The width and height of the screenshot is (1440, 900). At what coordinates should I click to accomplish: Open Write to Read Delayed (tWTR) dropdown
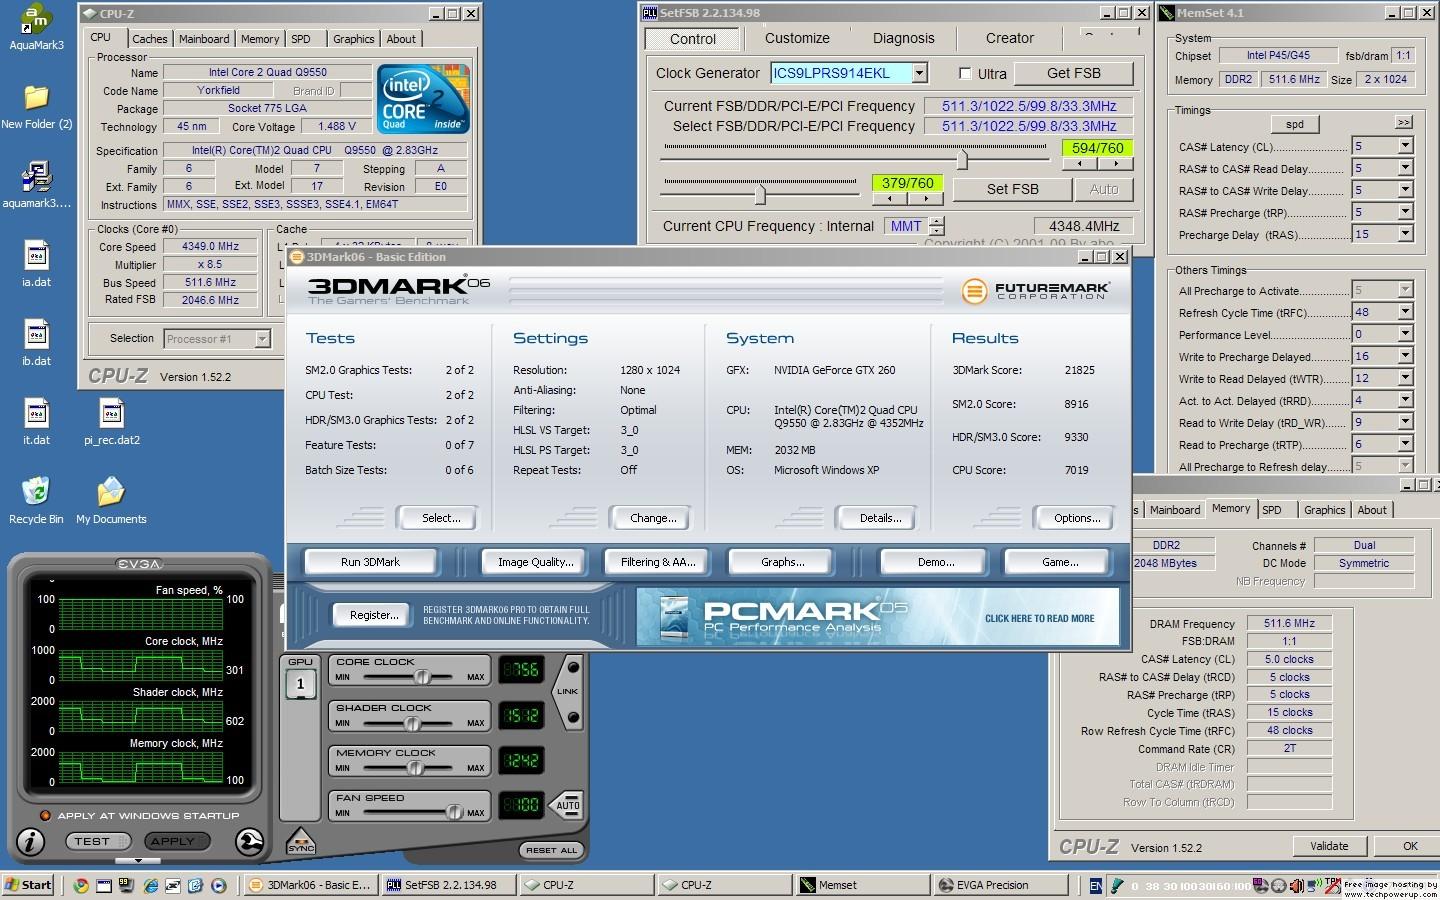coord(1405,378)
